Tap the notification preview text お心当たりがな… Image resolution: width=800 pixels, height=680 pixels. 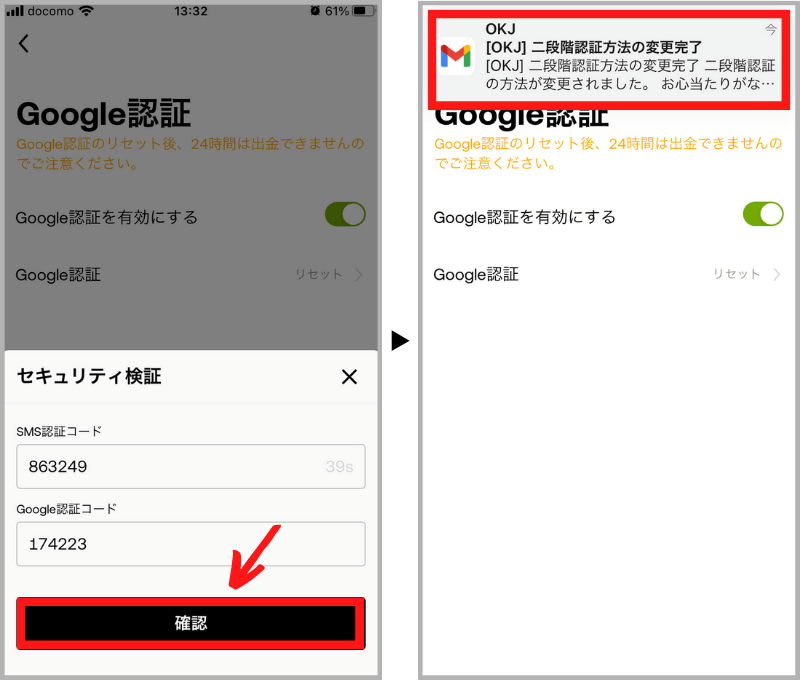point(718,84)
